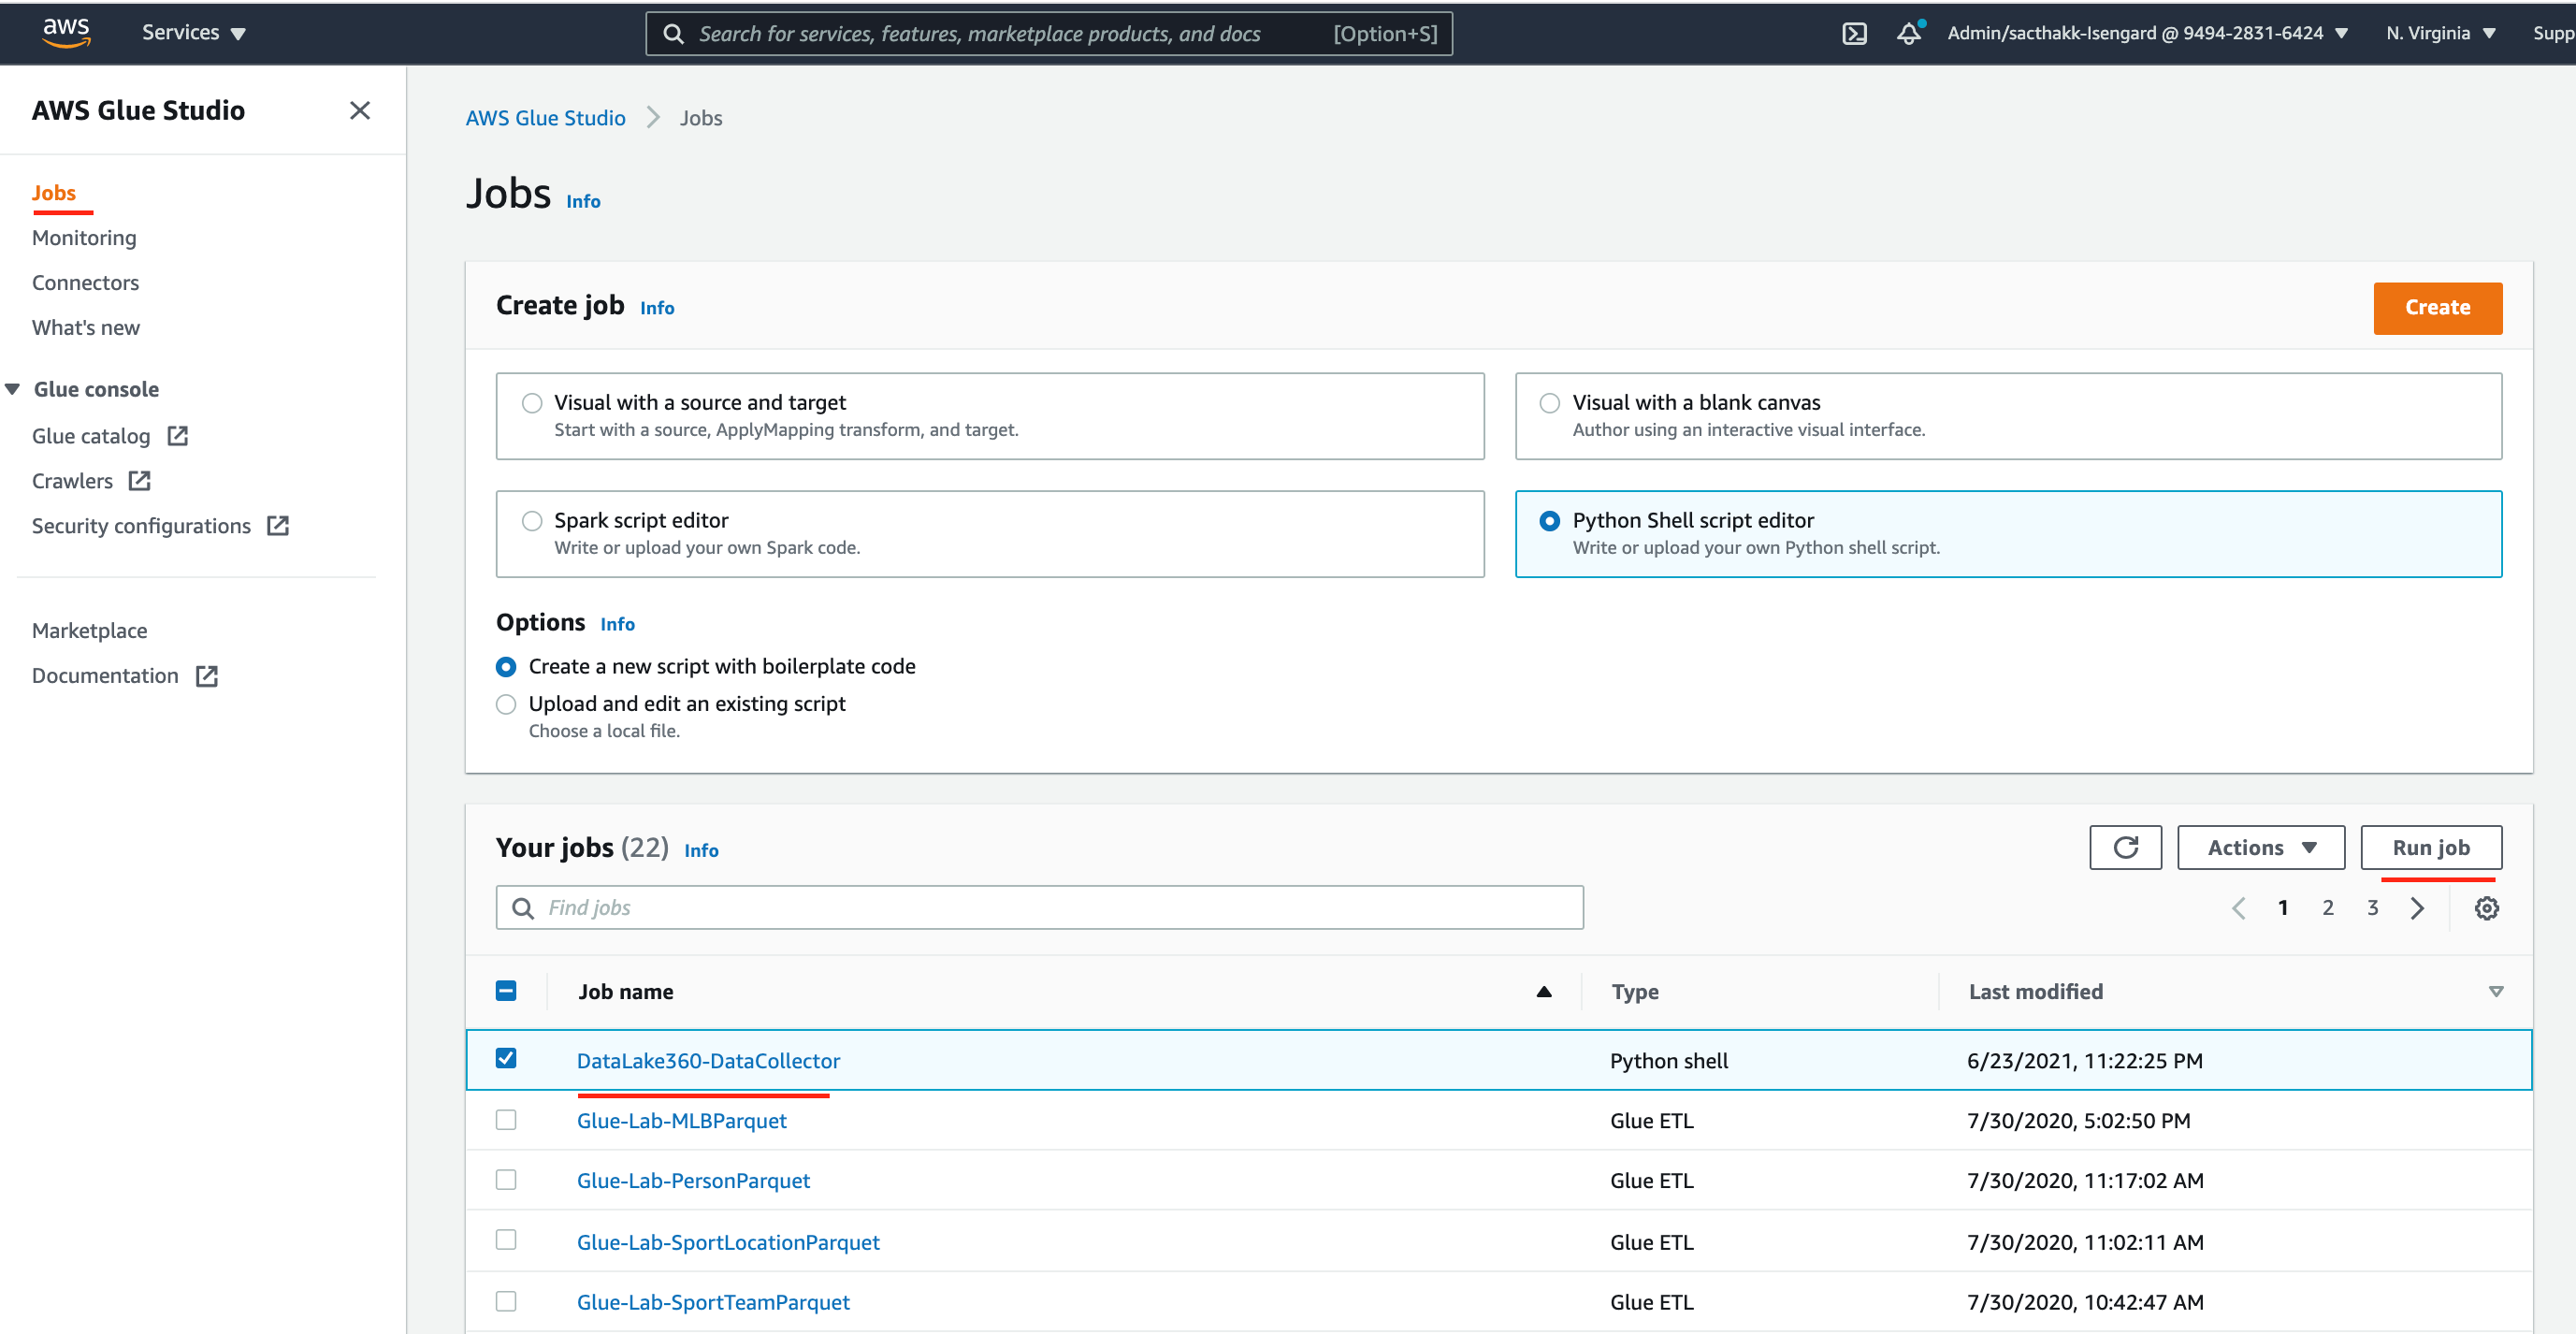Open the notifications bell
This screenshot has width=2576, height=1334.
1908,34
